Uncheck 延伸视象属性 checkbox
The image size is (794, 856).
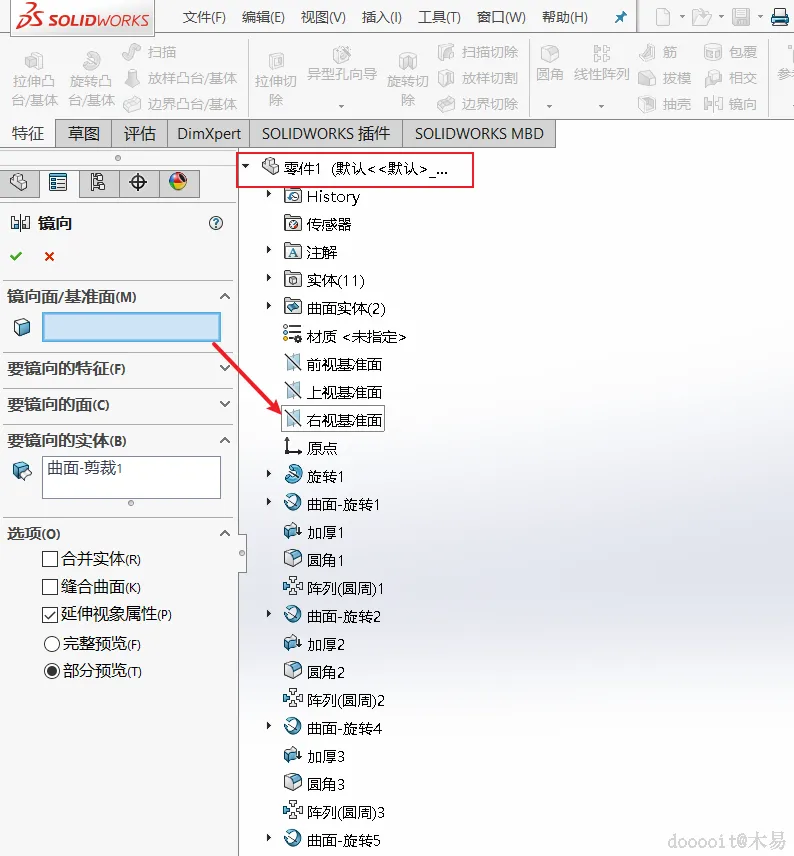click(x=50, y=615)
